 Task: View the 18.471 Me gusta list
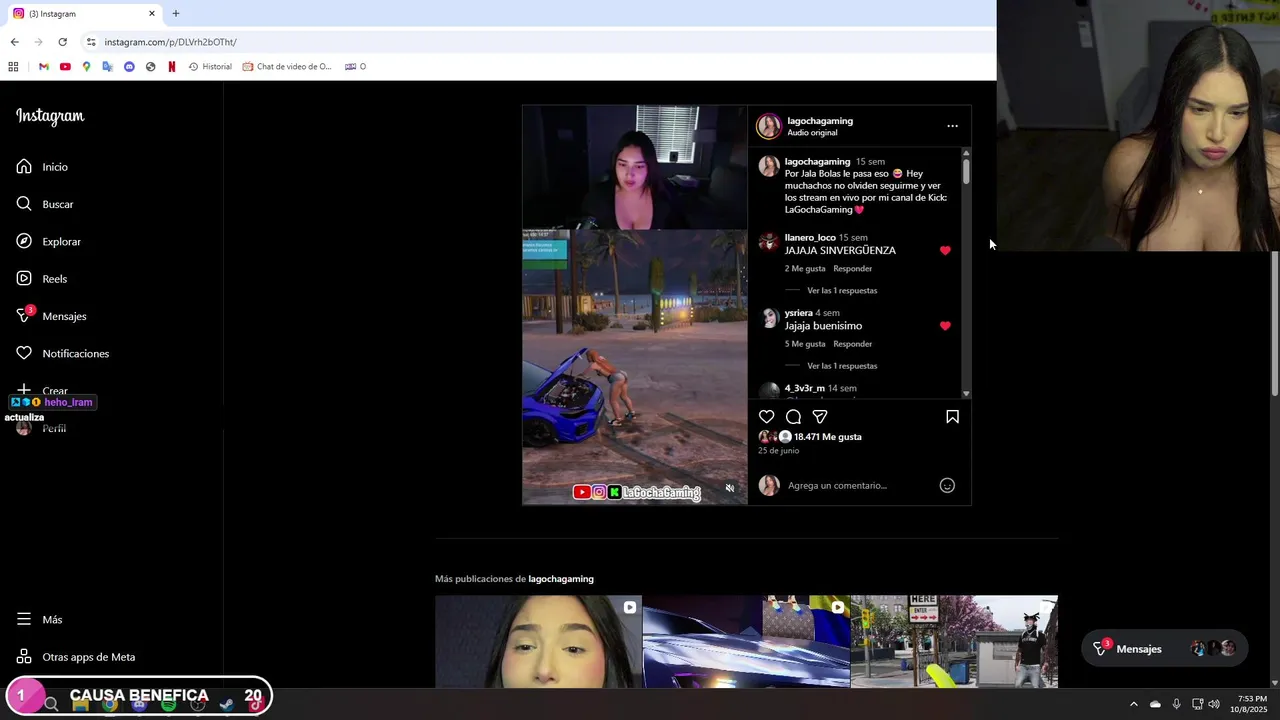coord(827,437)
